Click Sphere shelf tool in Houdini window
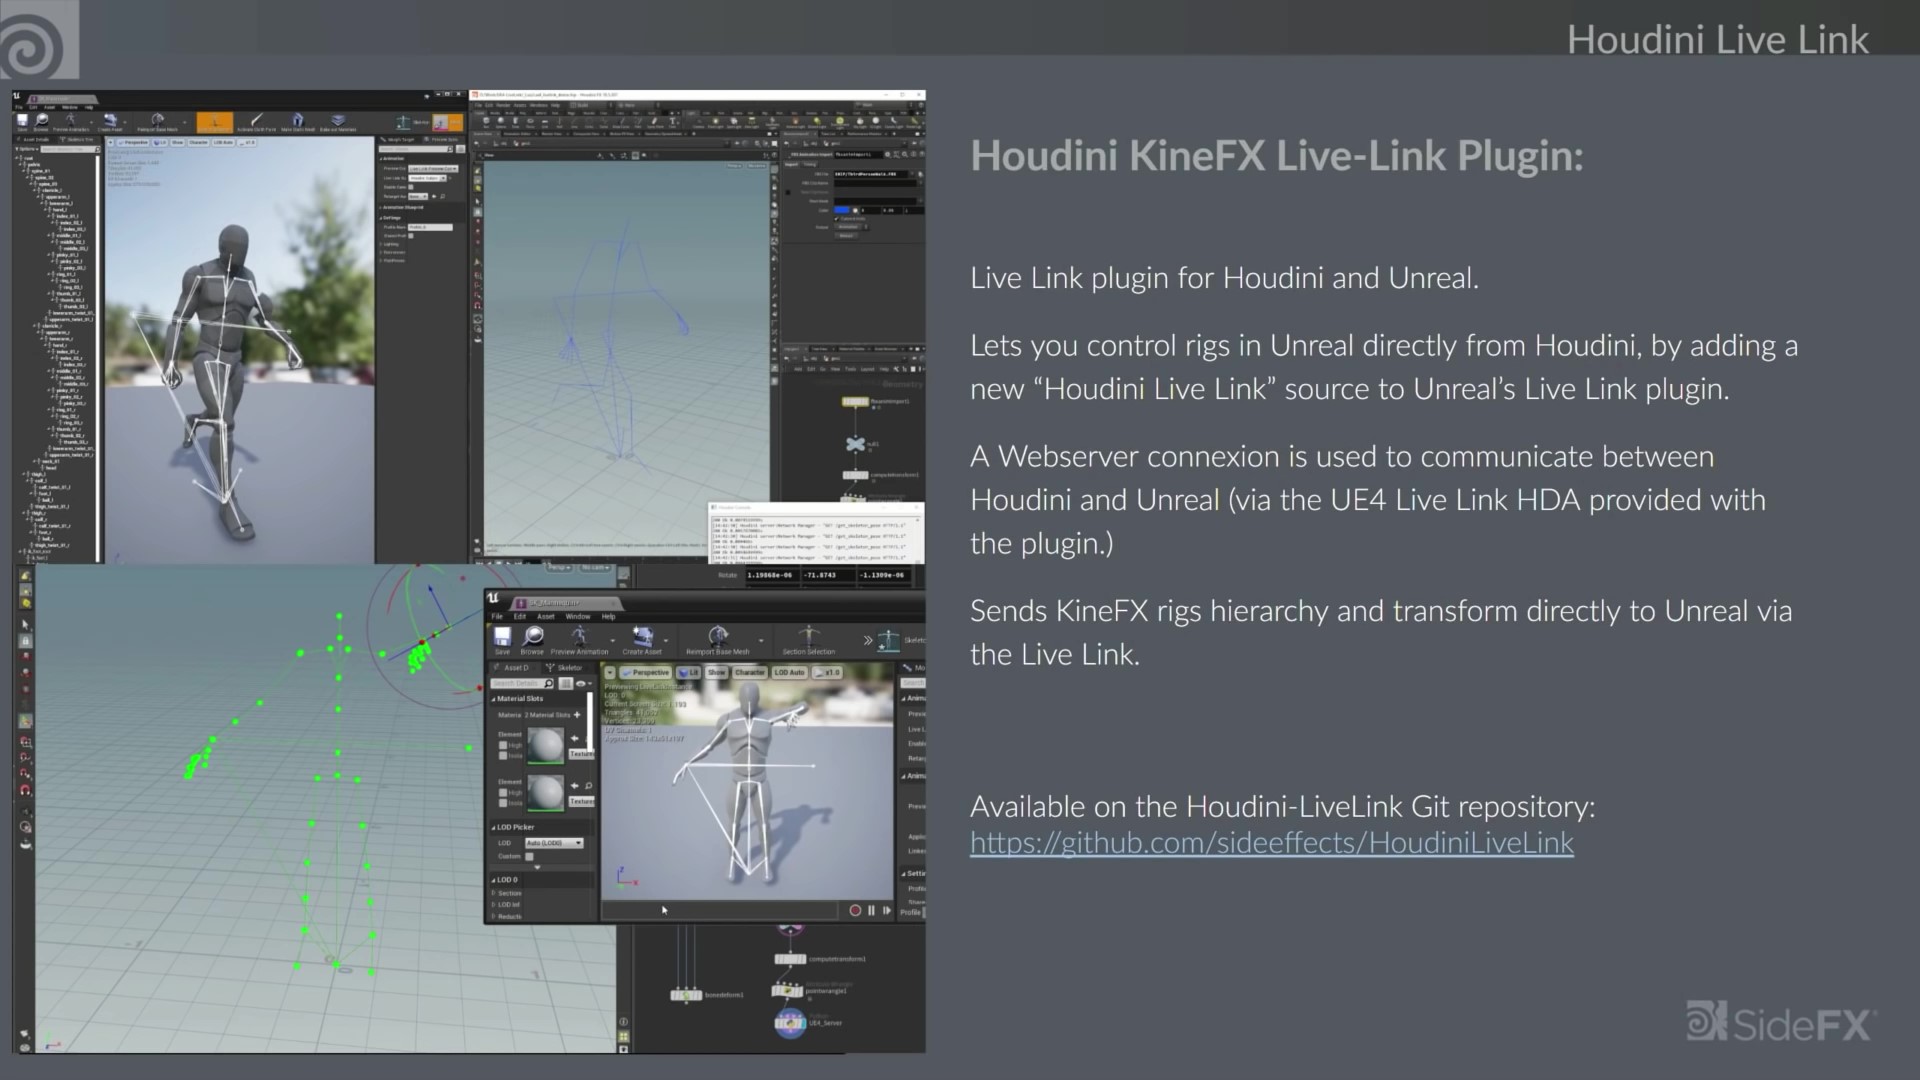This screenshot has width=1920, height=1080. [501, 124]
